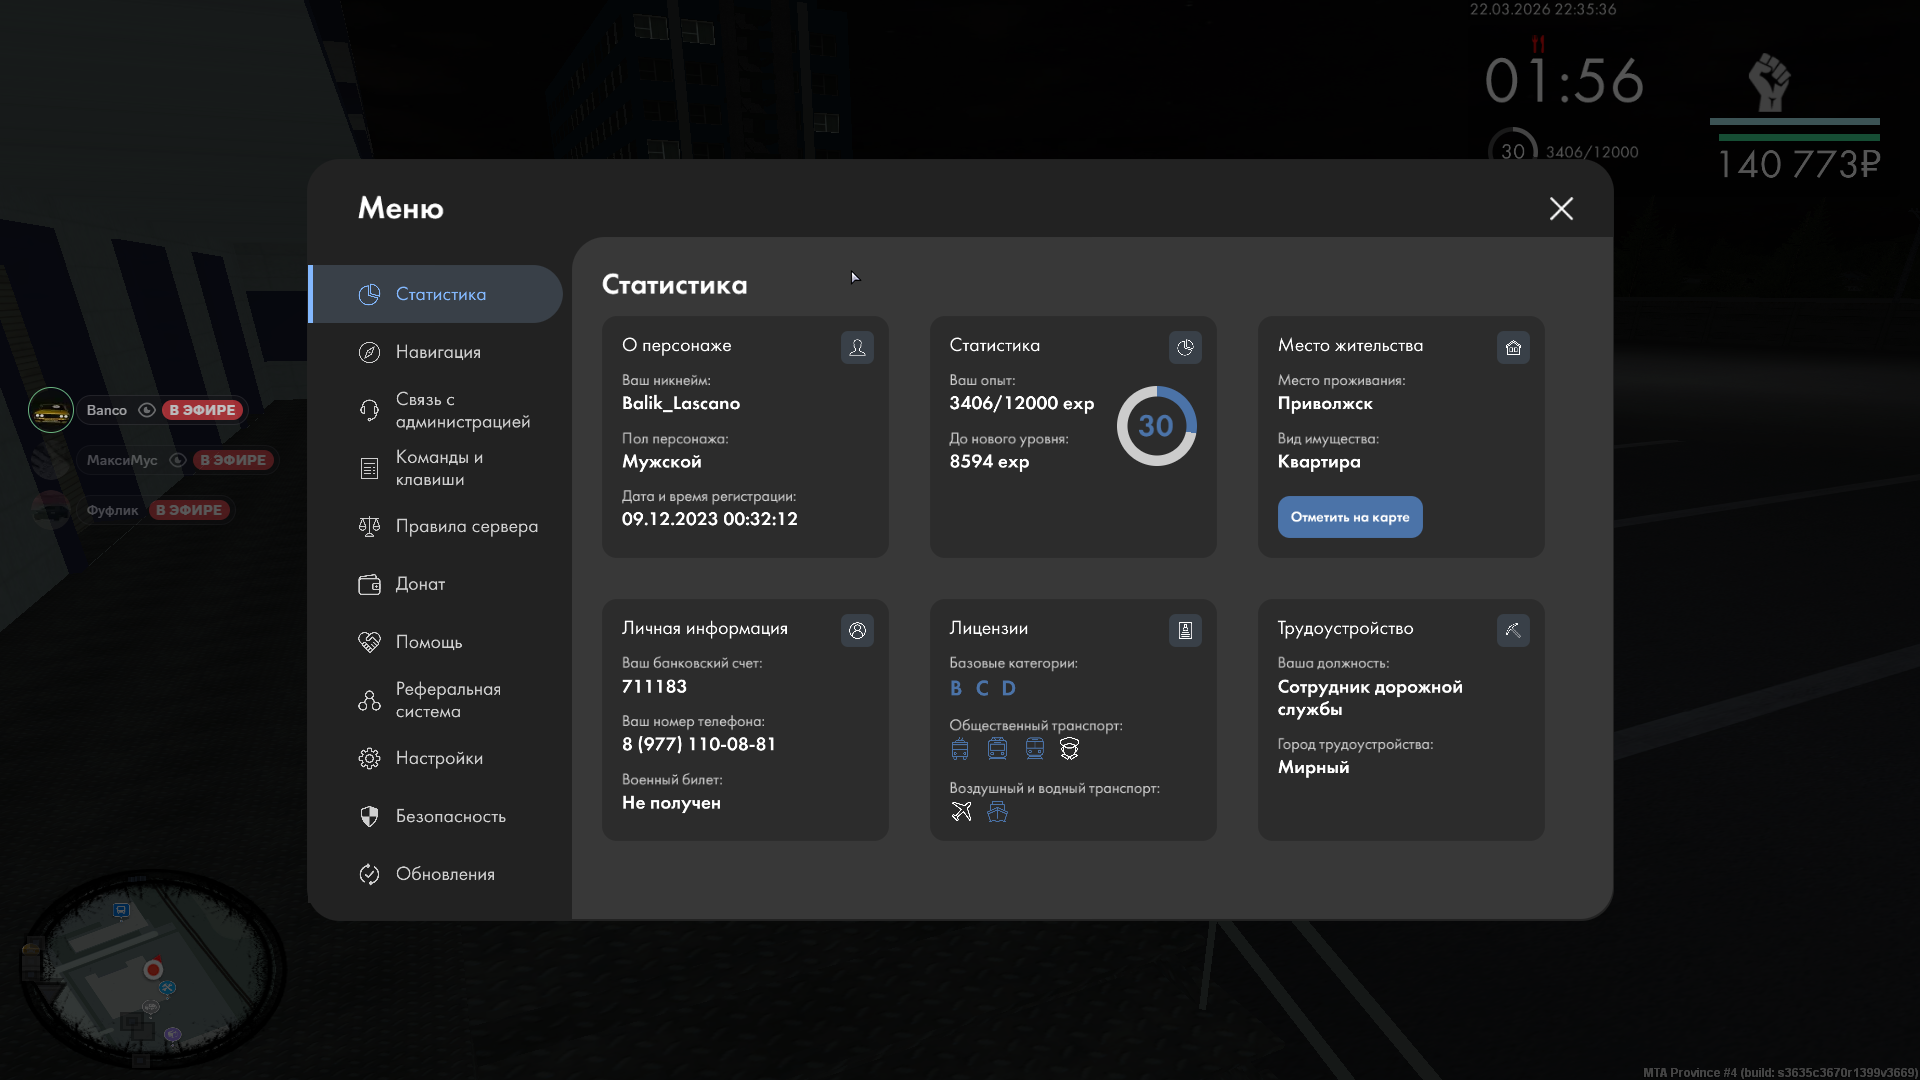This screenshot has width=1920, height=1080.
Task: Toggle the eye icon next to Banco stream
Action: click(x=147, y=410)
